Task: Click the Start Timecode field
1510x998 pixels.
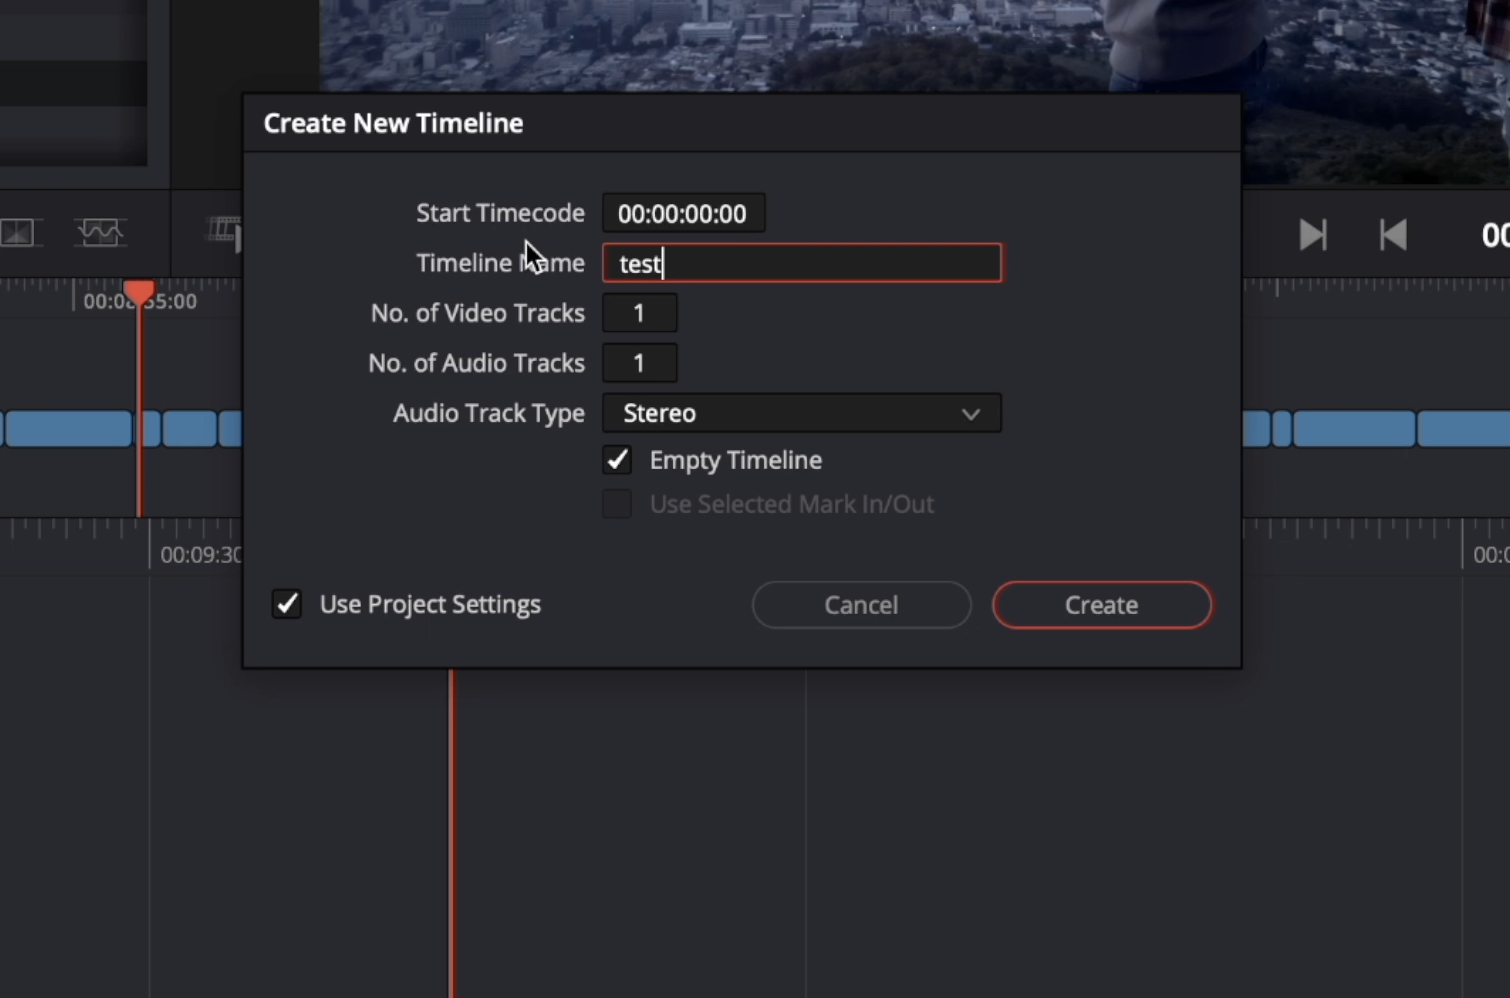Action: (683, 213)
